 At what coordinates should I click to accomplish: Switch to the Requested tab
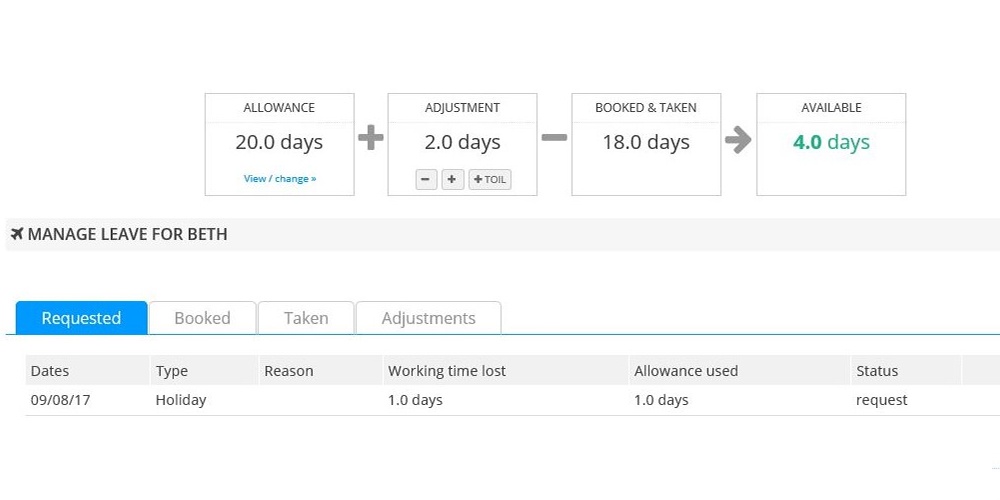coord(82,318)
